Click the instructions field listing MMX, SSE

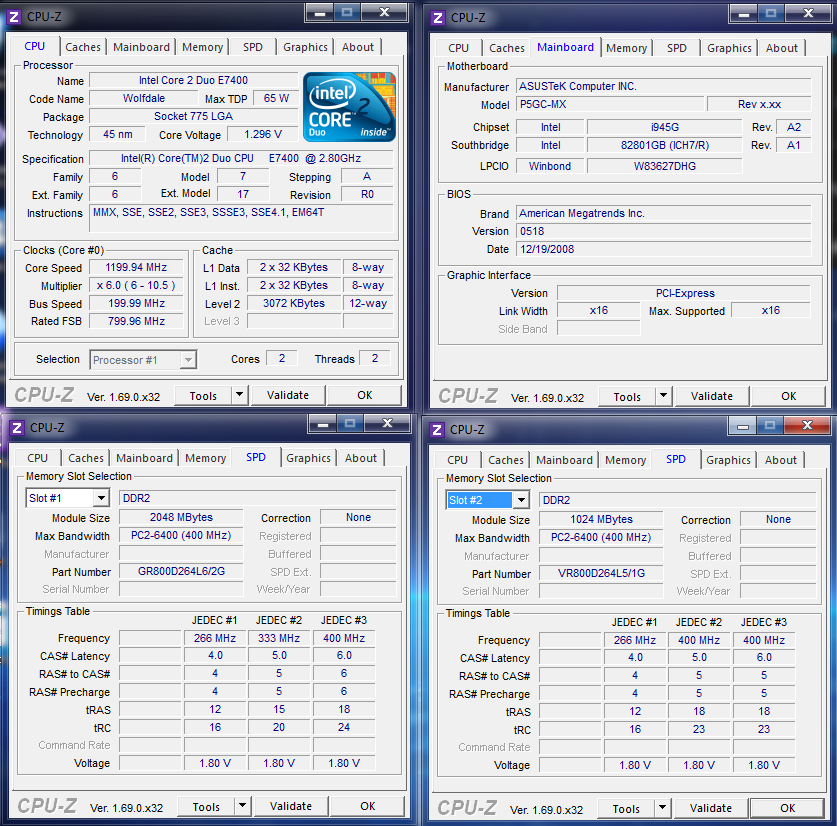pos(241,218)
